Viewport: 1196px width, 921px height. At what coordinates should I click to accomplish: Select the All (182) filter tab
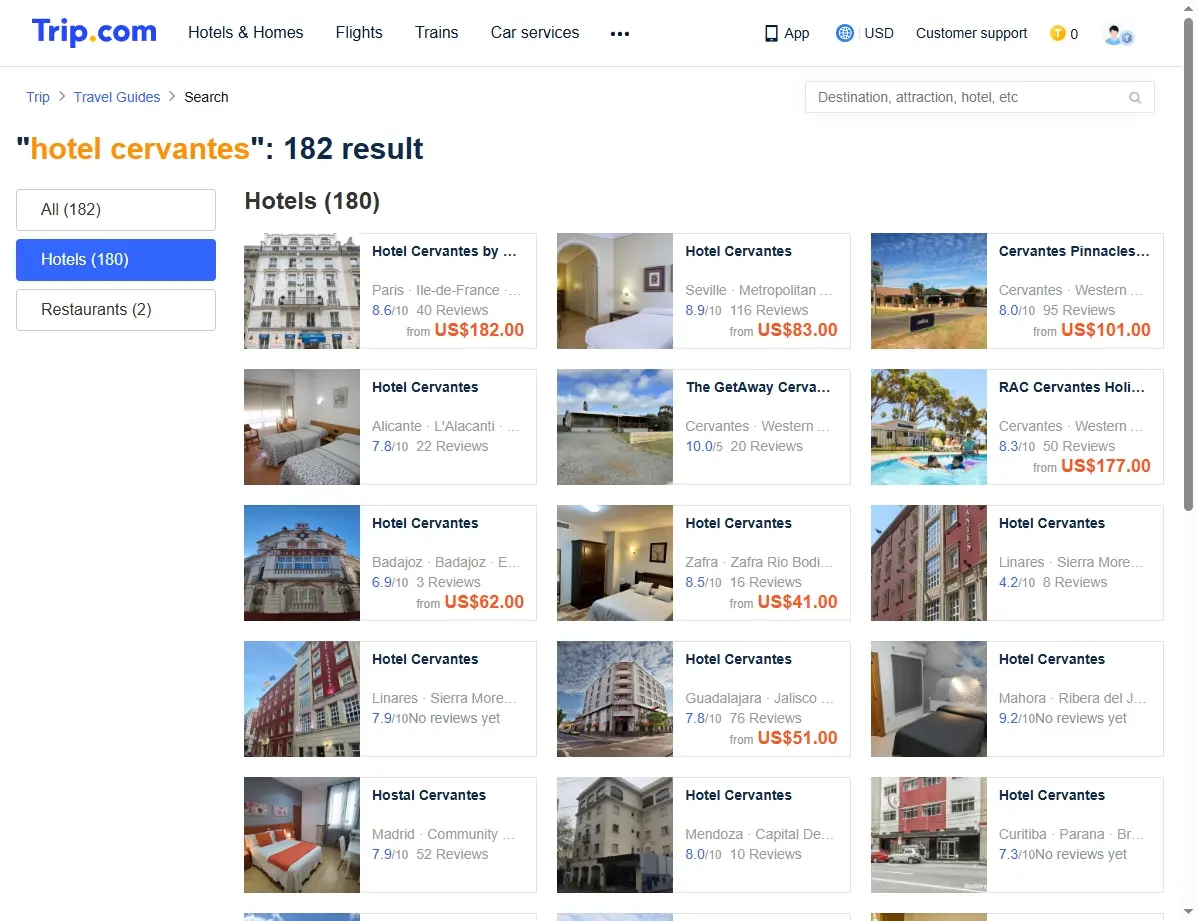tap(116, 210)
